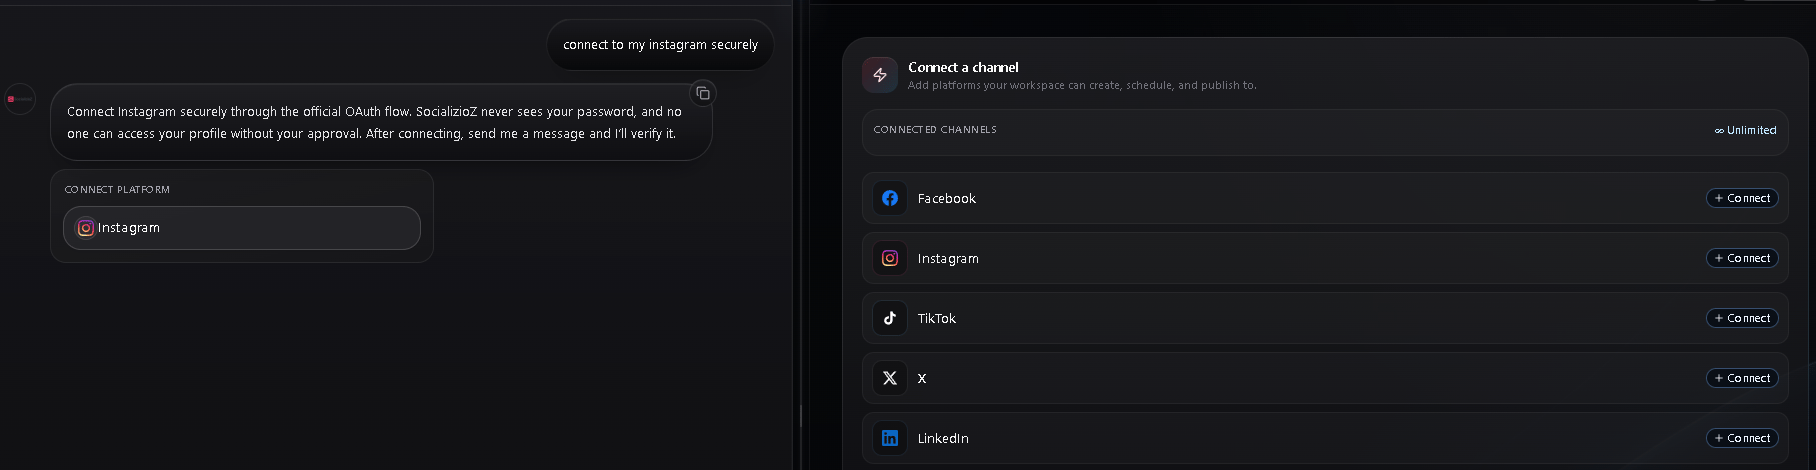
Task: Click the 'Add platforms your workspace can create' subtitle
Action: pos(1082,86)
